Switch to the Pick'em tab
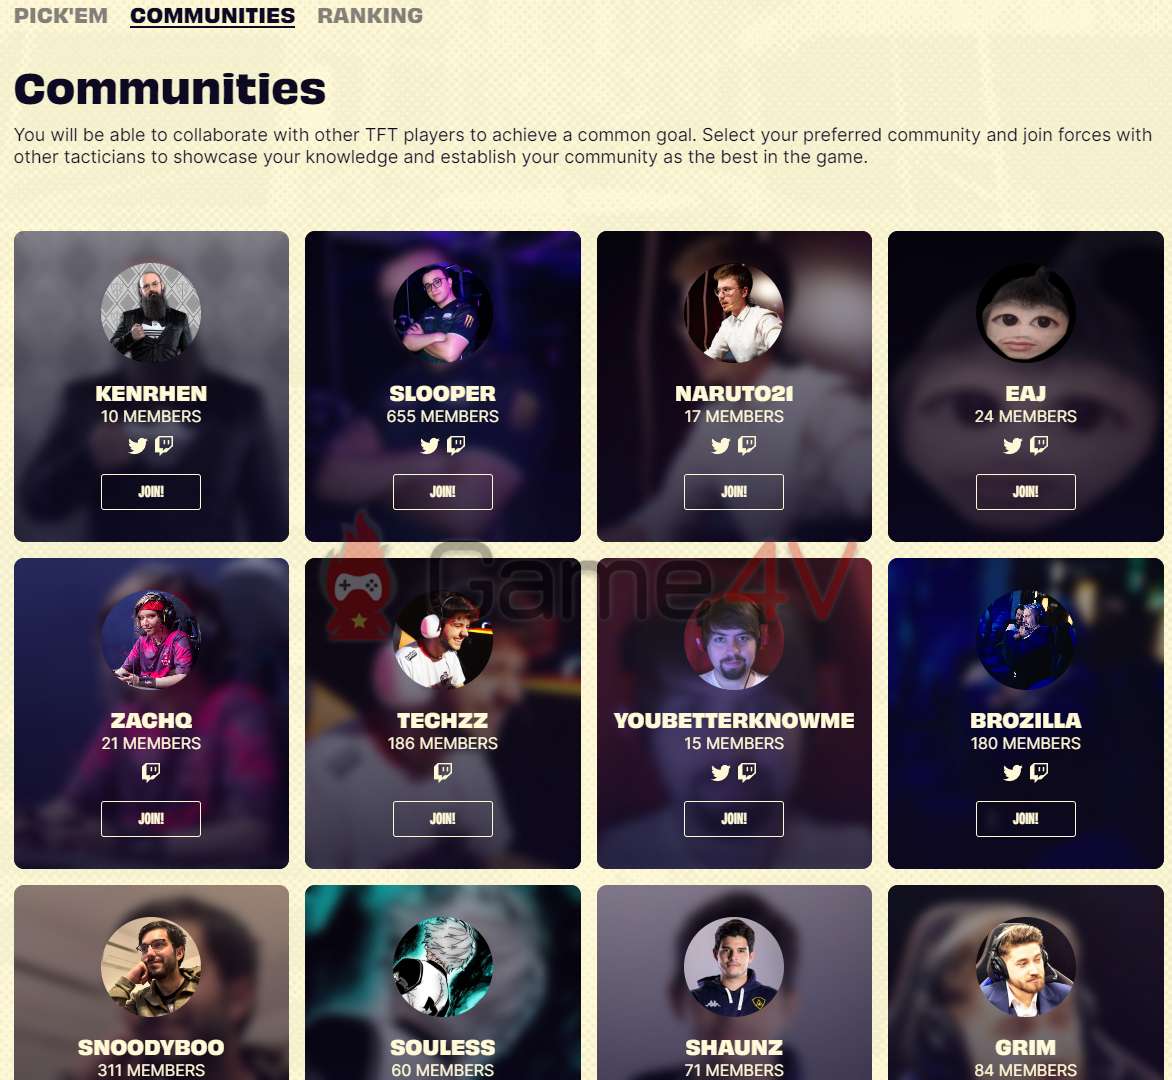Image resolution: width=1172 pixels, height=1080 pixels. coord(61,16)
